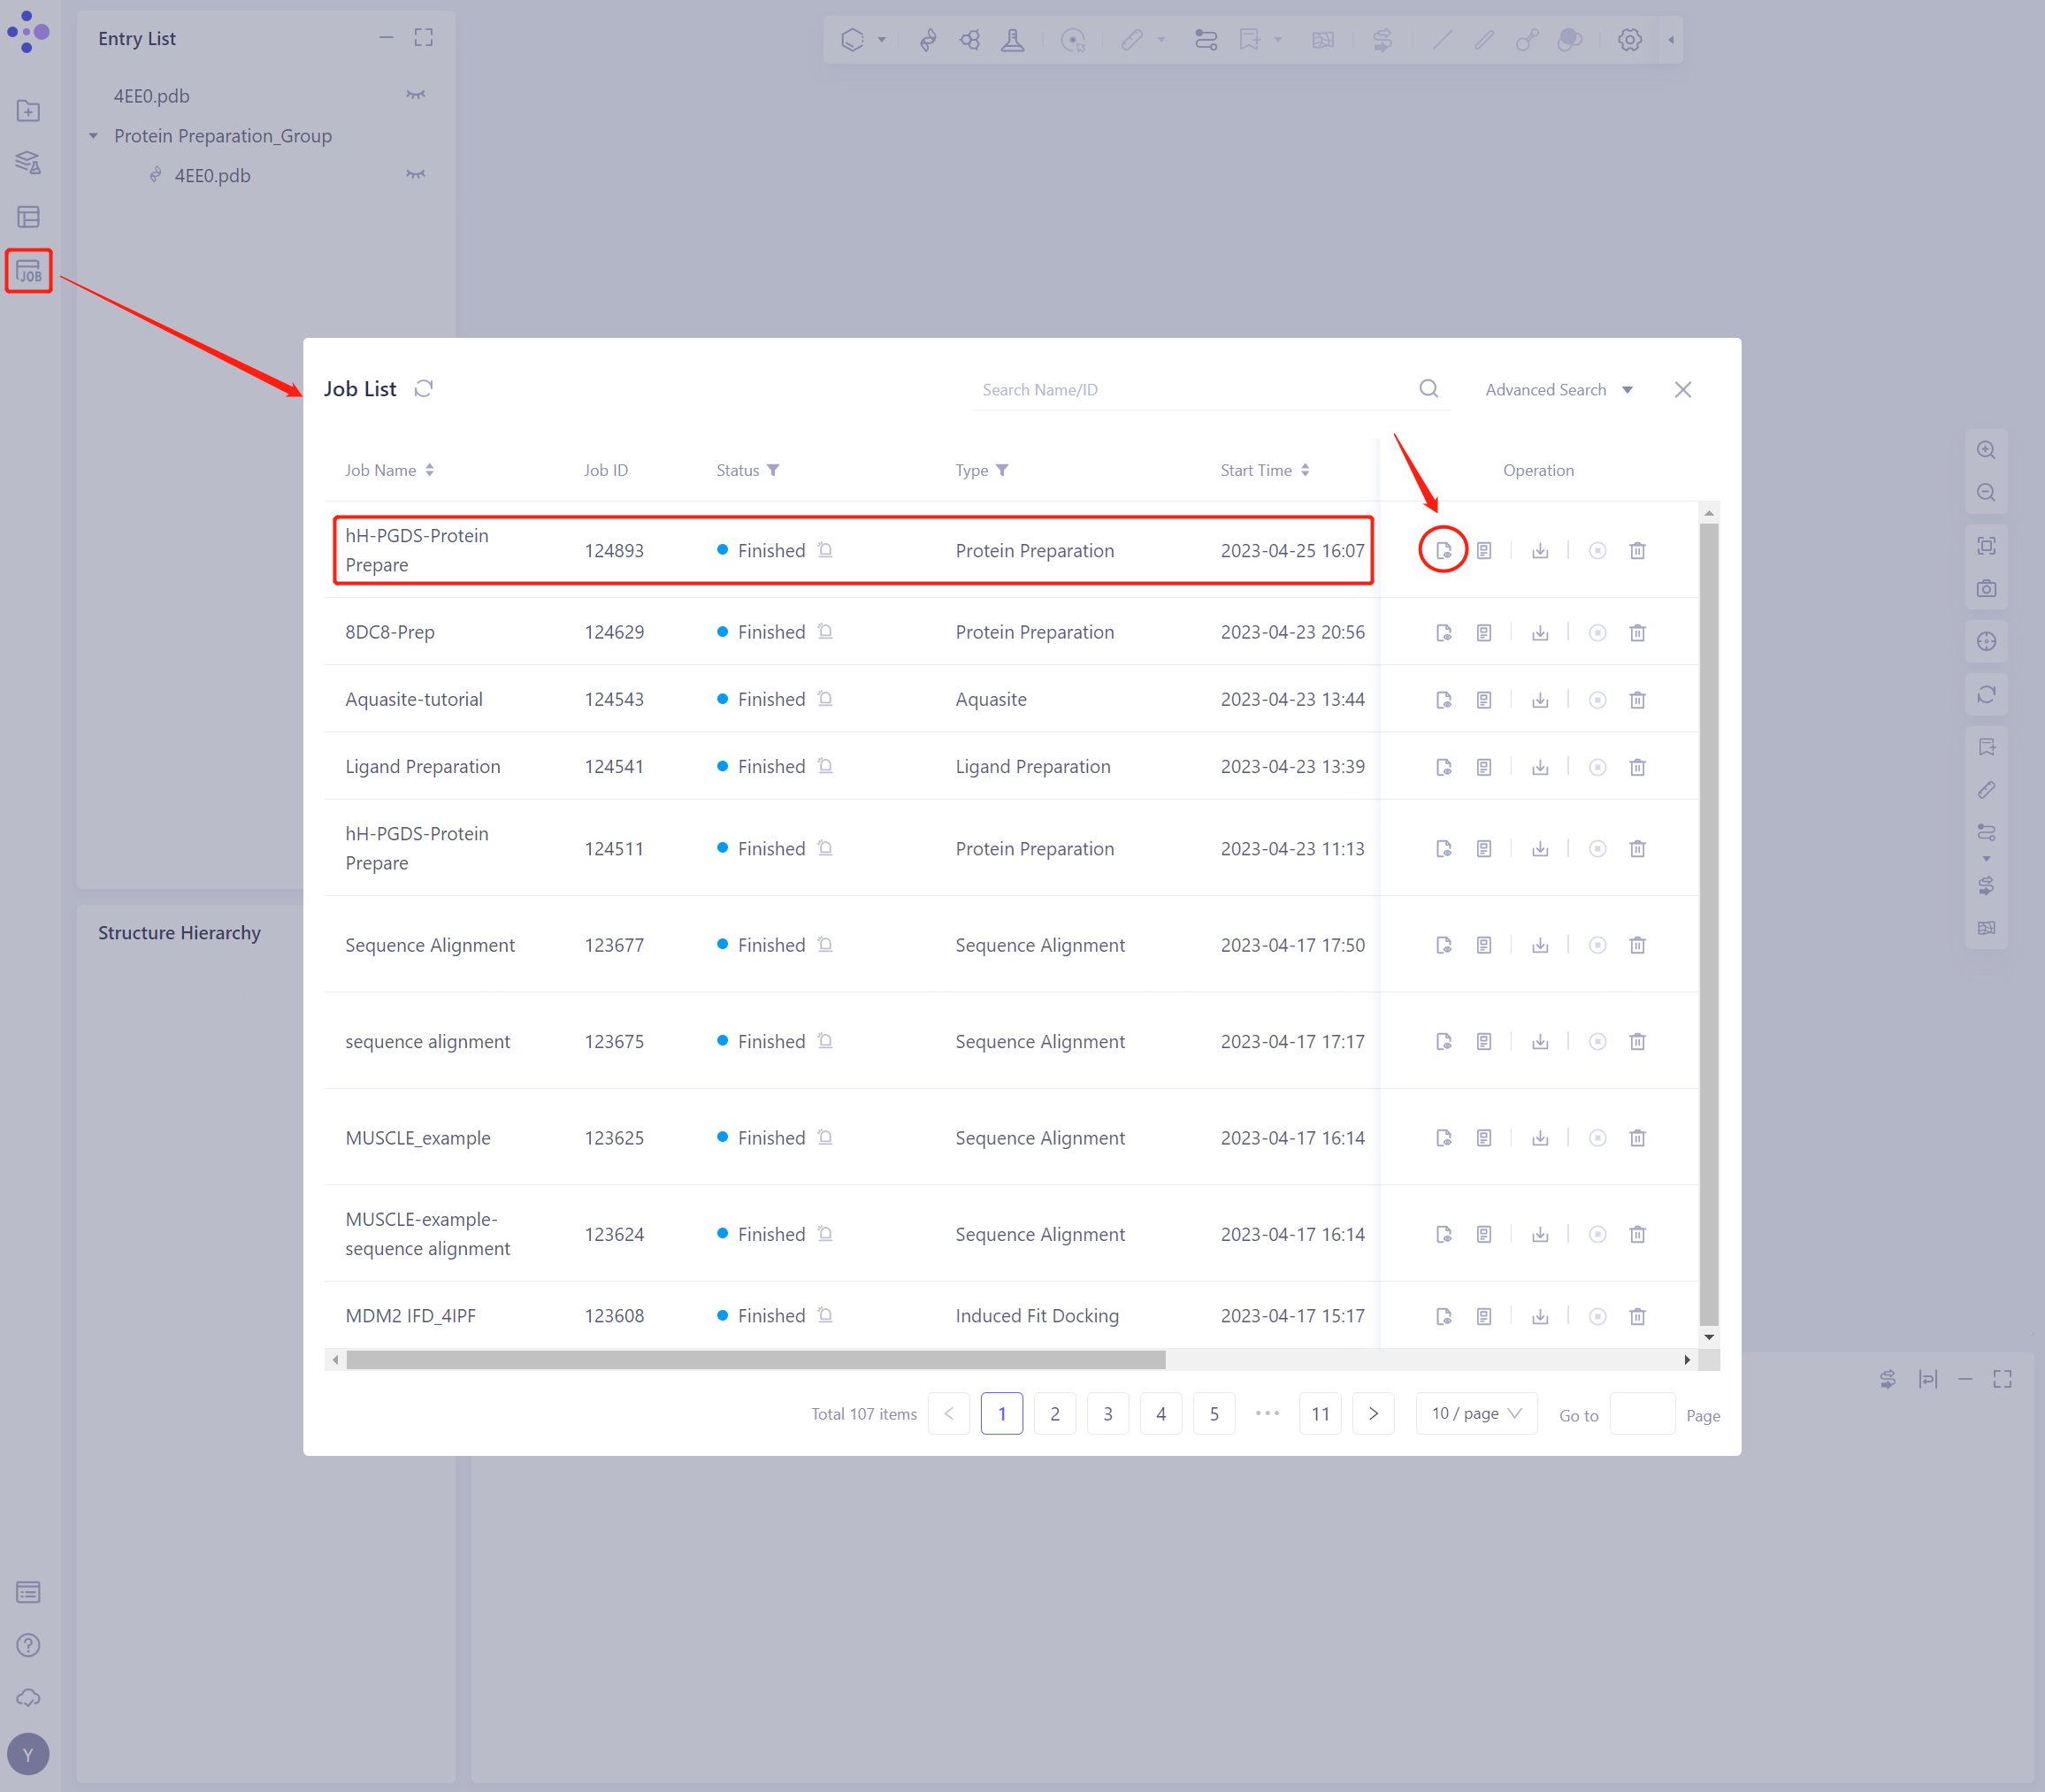Open the Advanced Search dropdown

[x=1558, y=390]
